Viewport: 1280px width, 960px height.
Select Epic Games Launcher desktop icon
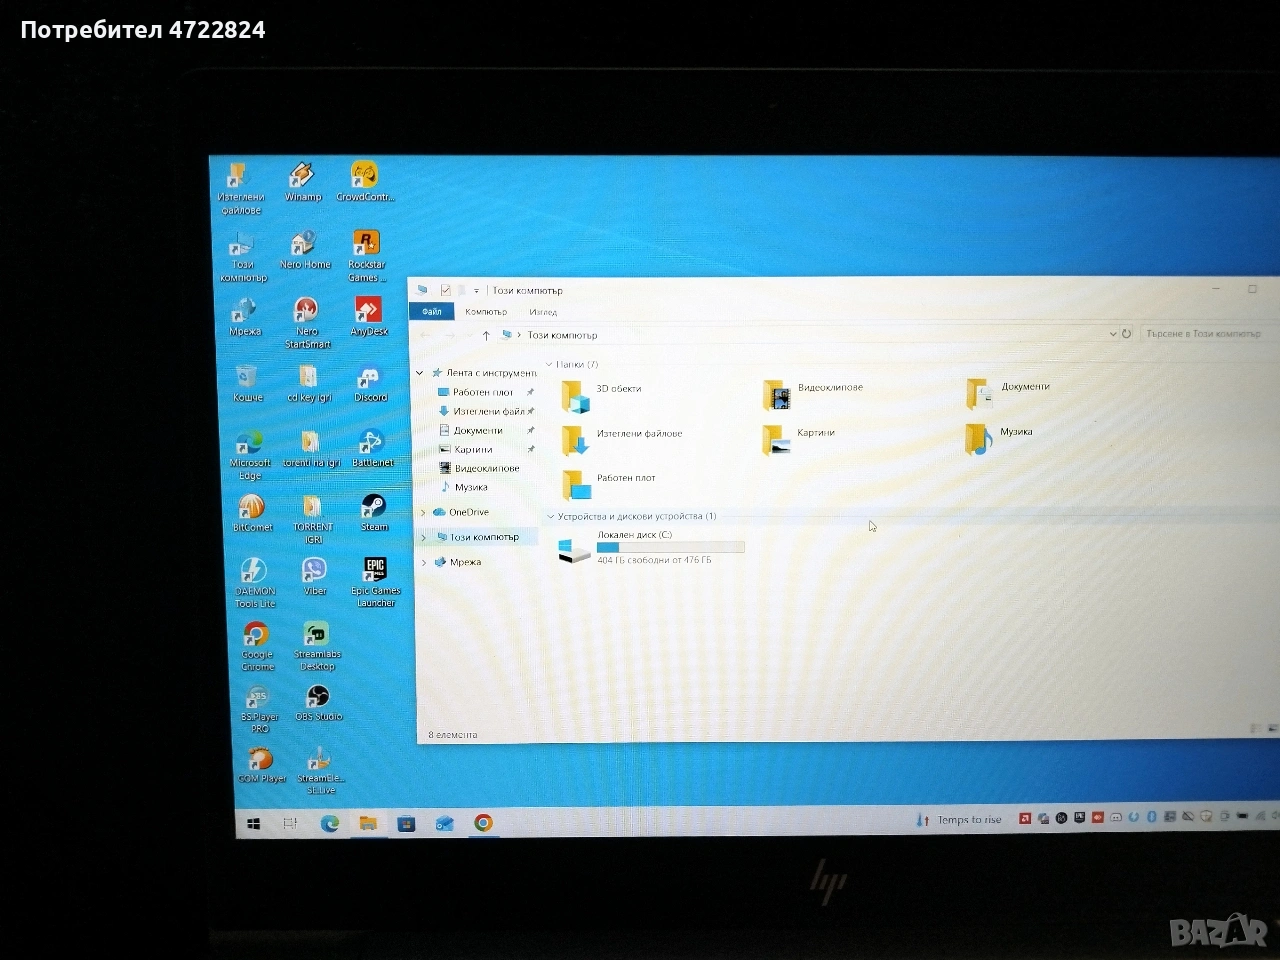[x=375, y=583]
